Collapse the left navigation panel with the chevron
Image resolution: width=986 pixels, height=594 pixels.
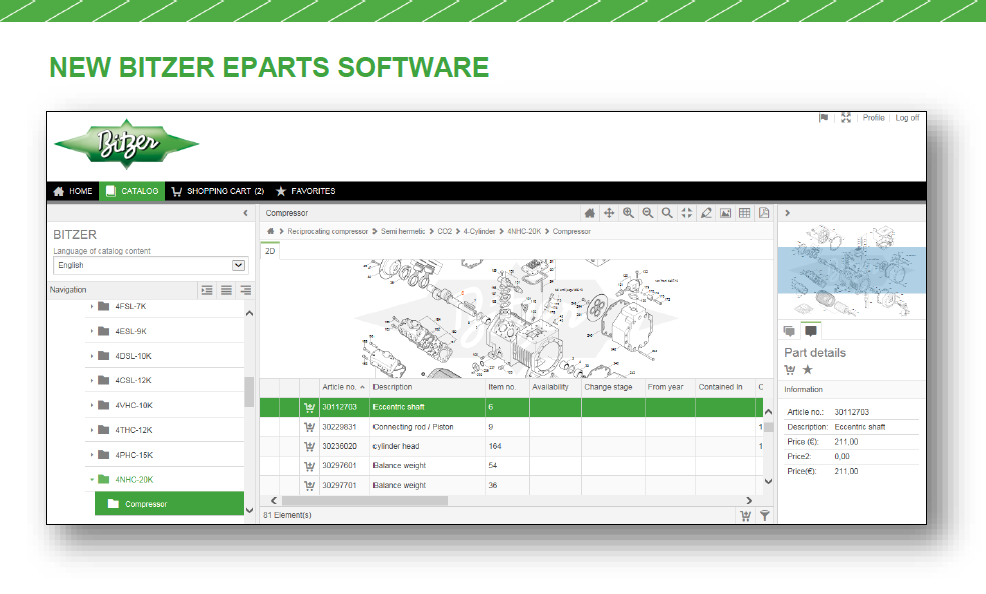click(x=245, y=213)
